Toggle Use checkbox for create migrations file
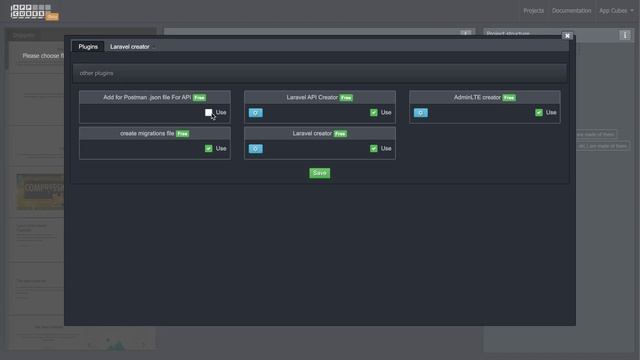The width and height of the screenshot is (640, 360). 209,149
